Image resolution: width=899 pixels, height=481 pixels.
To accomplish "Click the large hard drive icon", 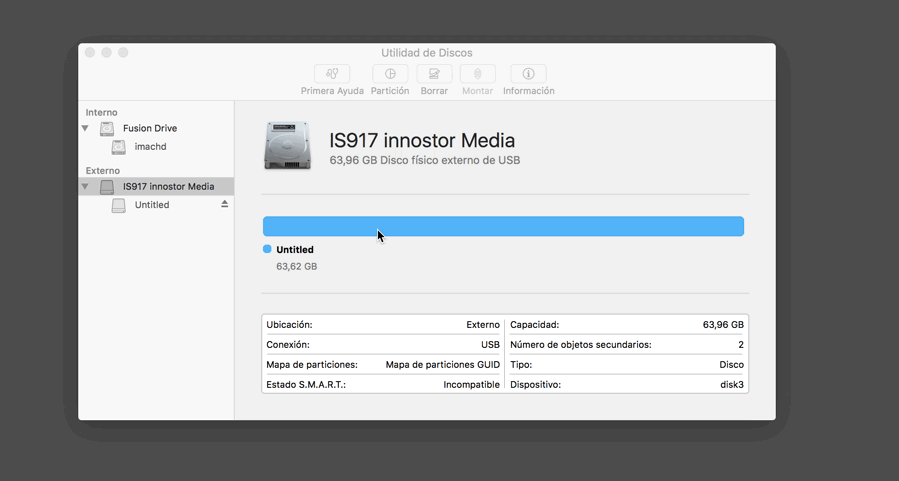I will pyautogui.click(x=288, y=146).
